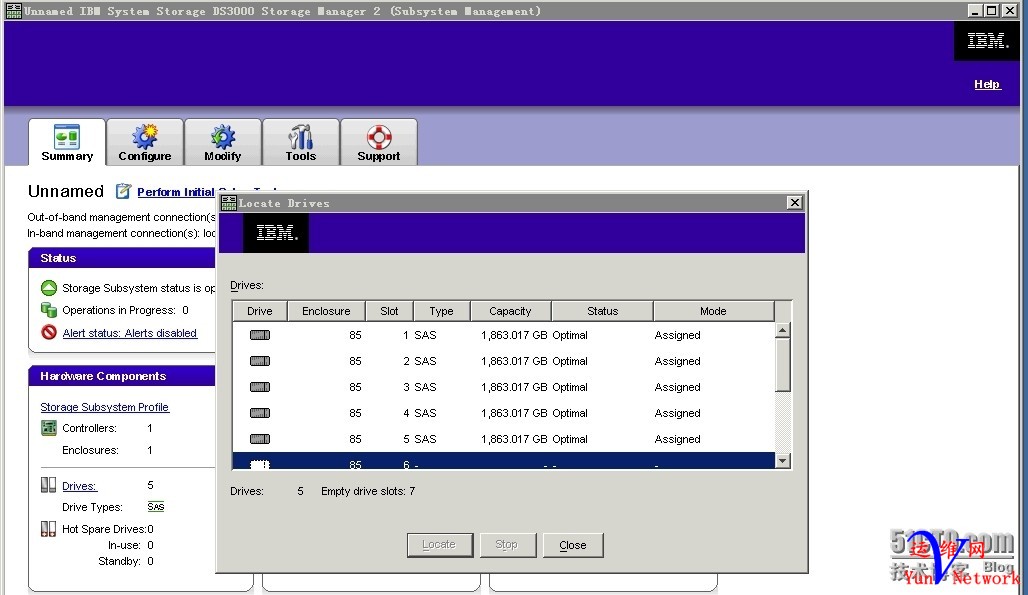Click the Hardware Components panel header
The image size is (1028, 595).
pyautogui.click(x=122, y=376)
